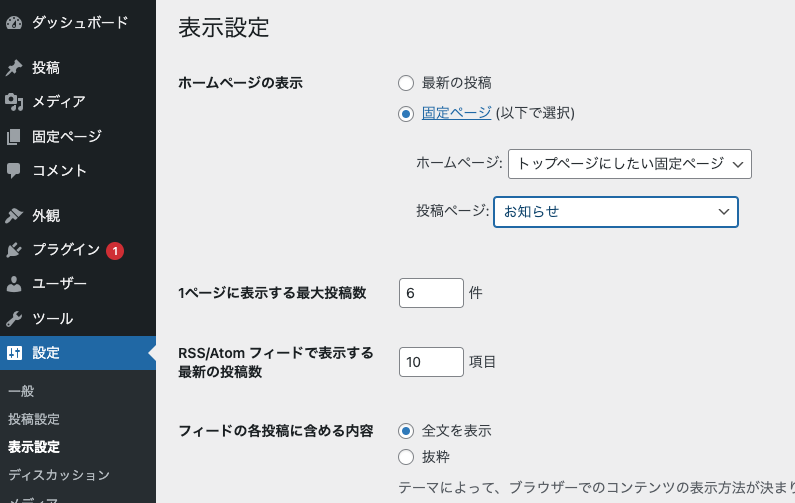The width and height of the screenshot is (795, 503).
Task: Click the 外観 paintbrush icon
Action: 14,215
